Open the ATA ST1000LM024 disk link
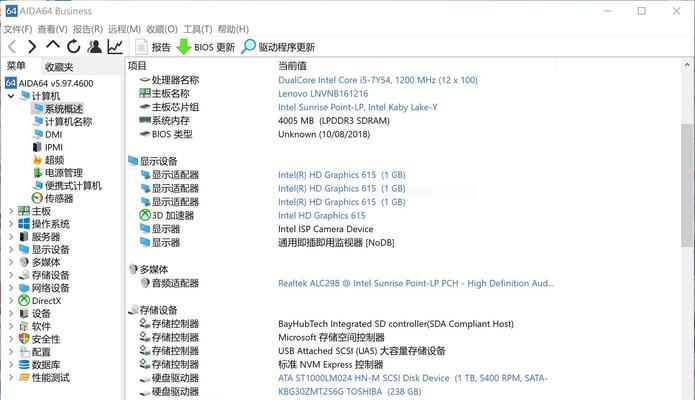Screen dimensions: 695x400 [413, 378]
